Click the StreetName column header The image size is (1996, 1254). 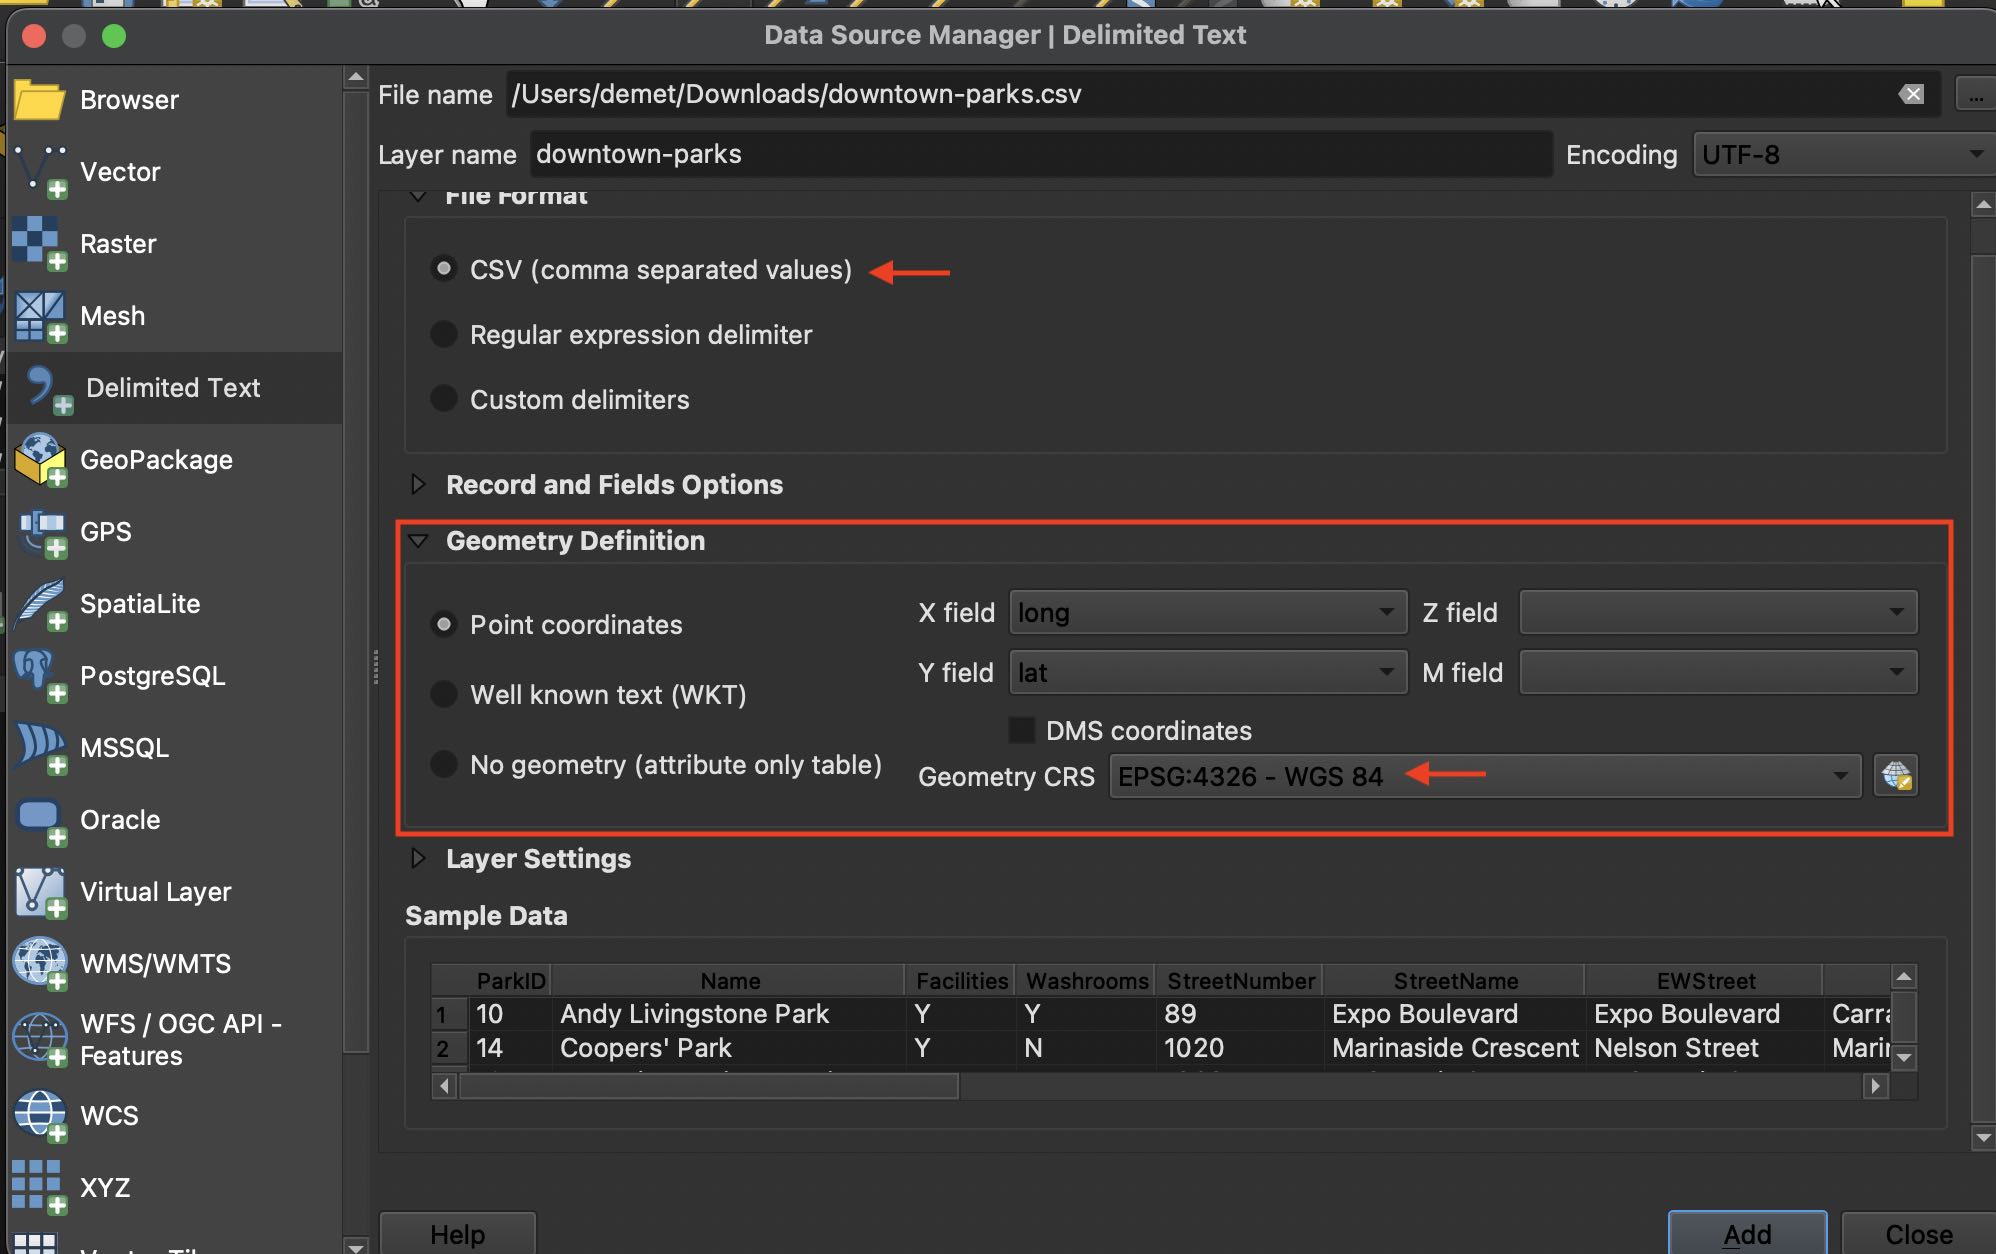click(x=1455, y=981)
